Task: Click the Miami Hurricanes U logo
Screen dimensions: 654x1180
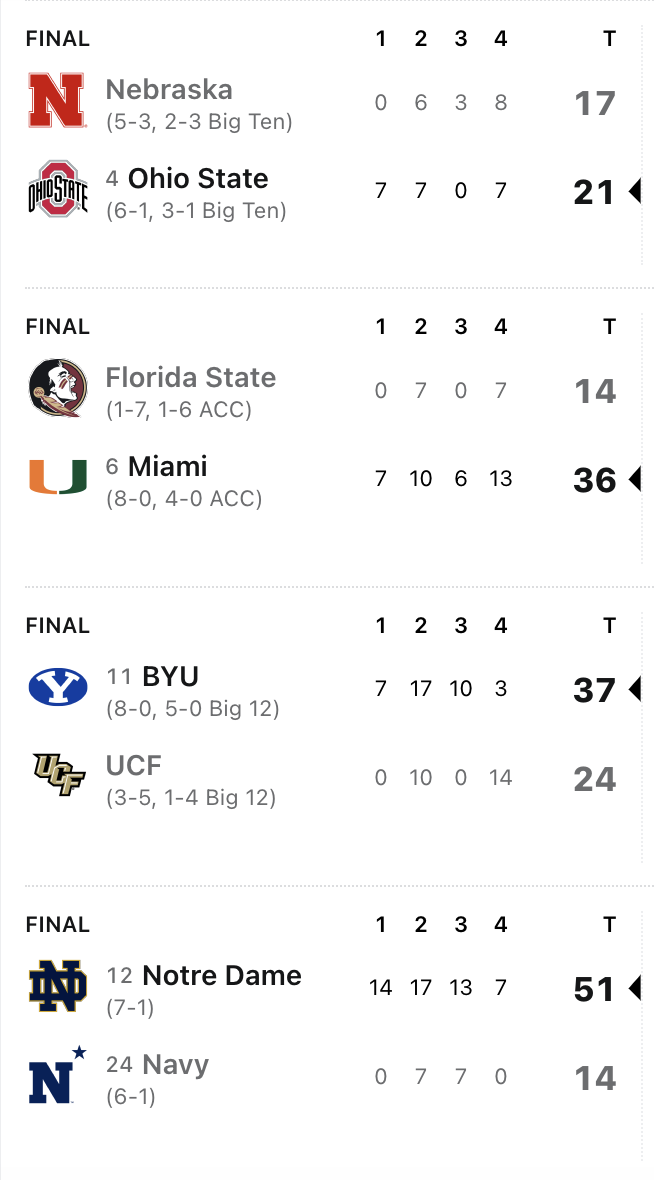Action: (x=57, y=477)
